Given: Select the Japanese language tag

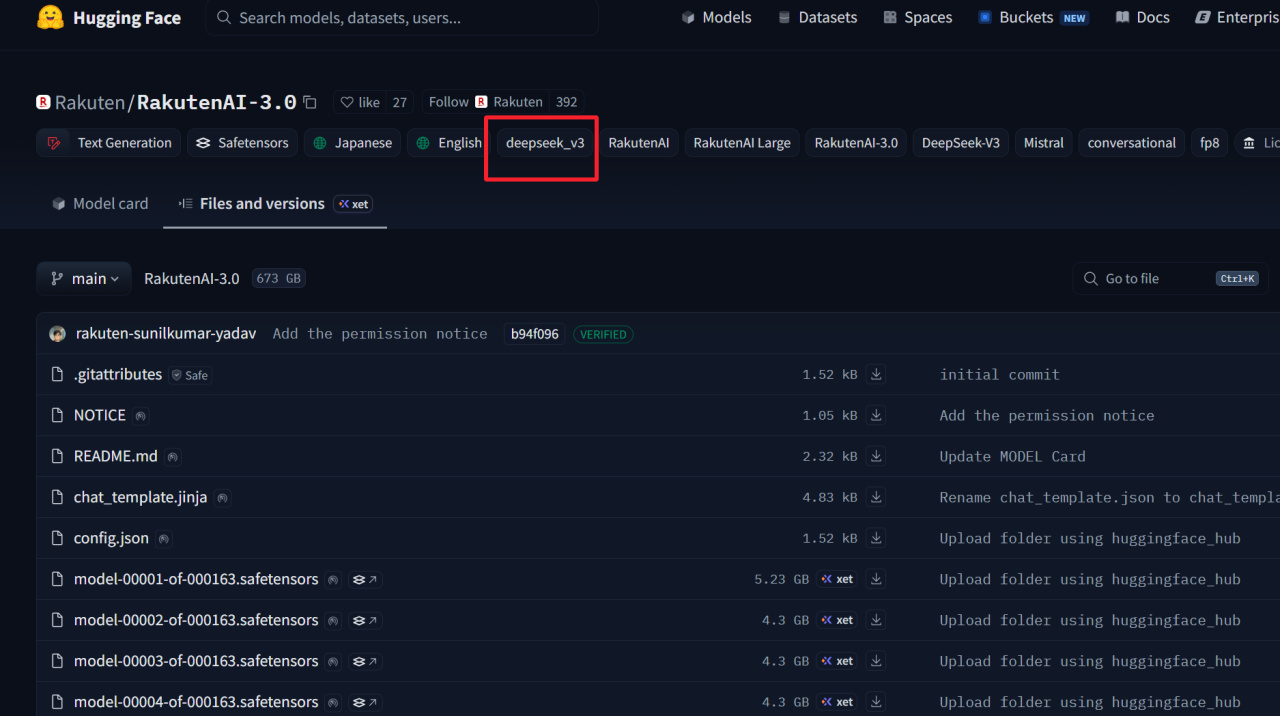Looking at the screenshot, I should click(352, 143).
